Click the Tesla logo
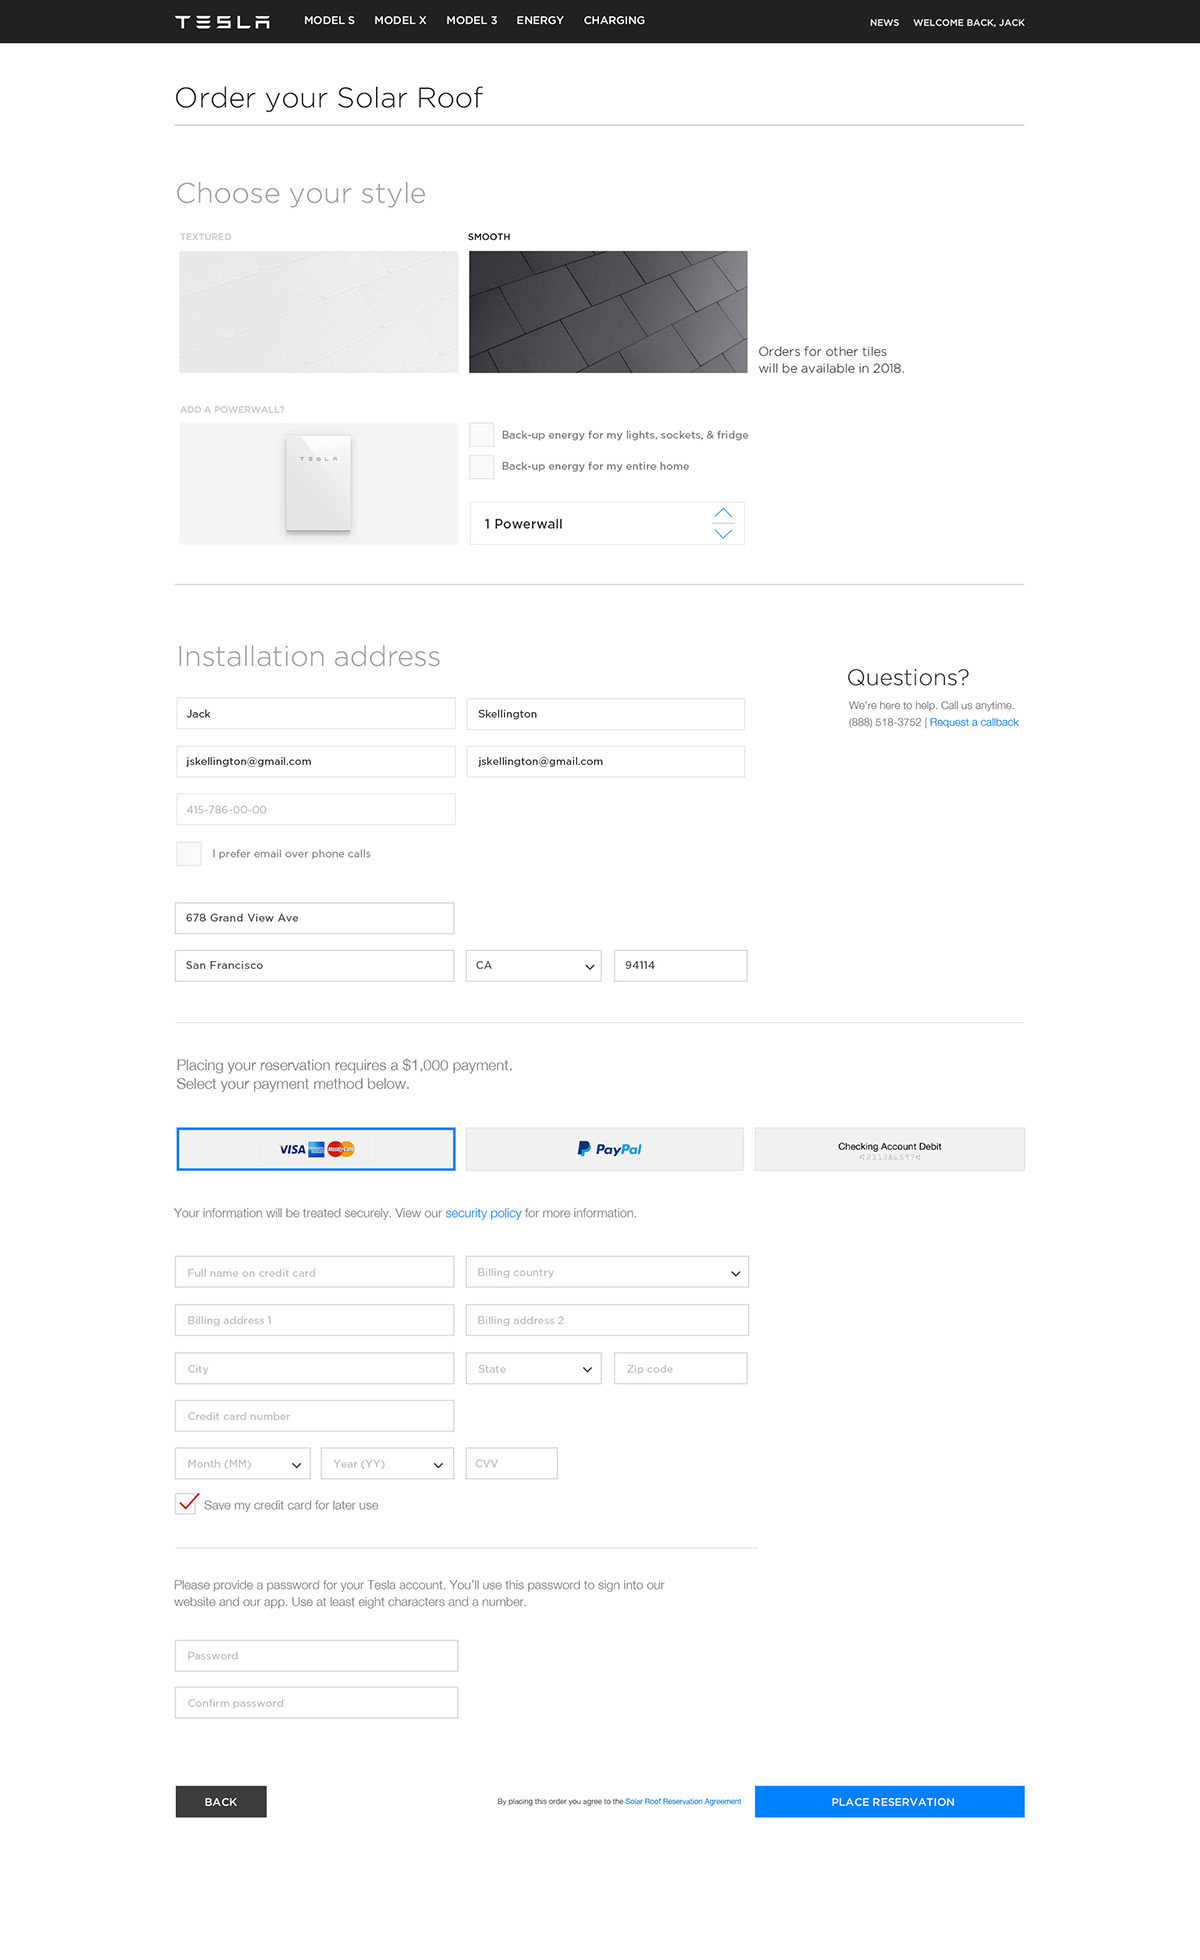The image size is (1200, 1960). click(222, 22)
